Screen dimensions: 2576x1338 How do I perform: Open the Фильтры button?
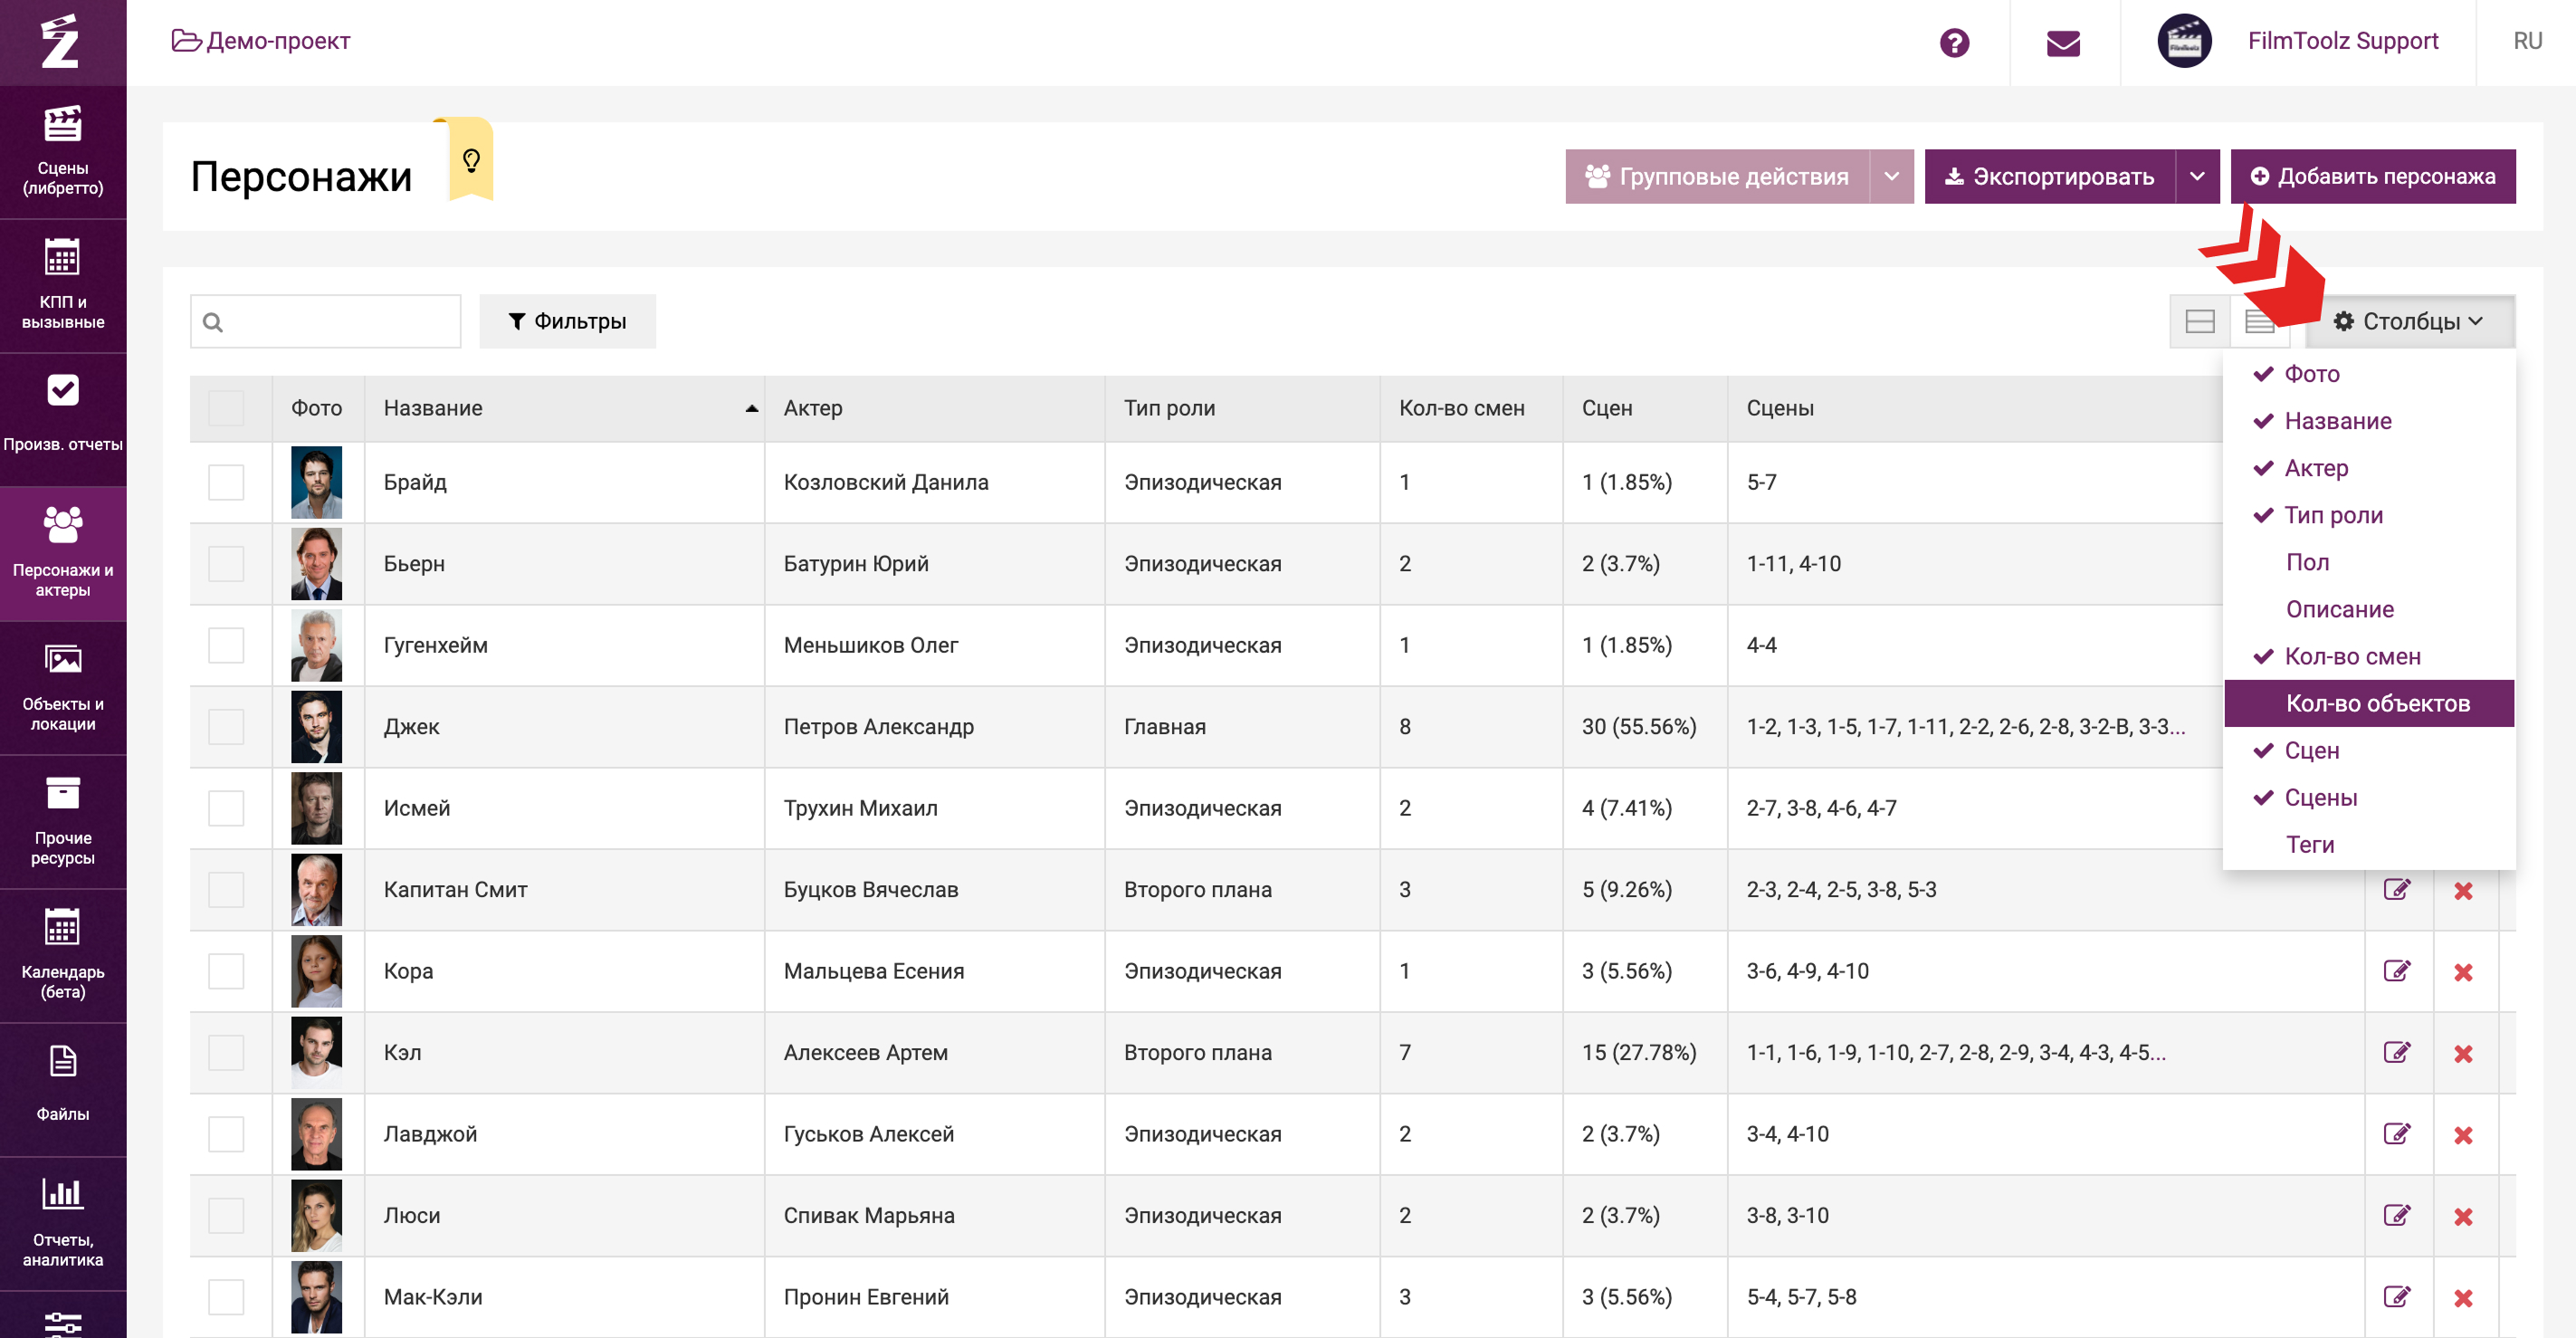(567, 321)
